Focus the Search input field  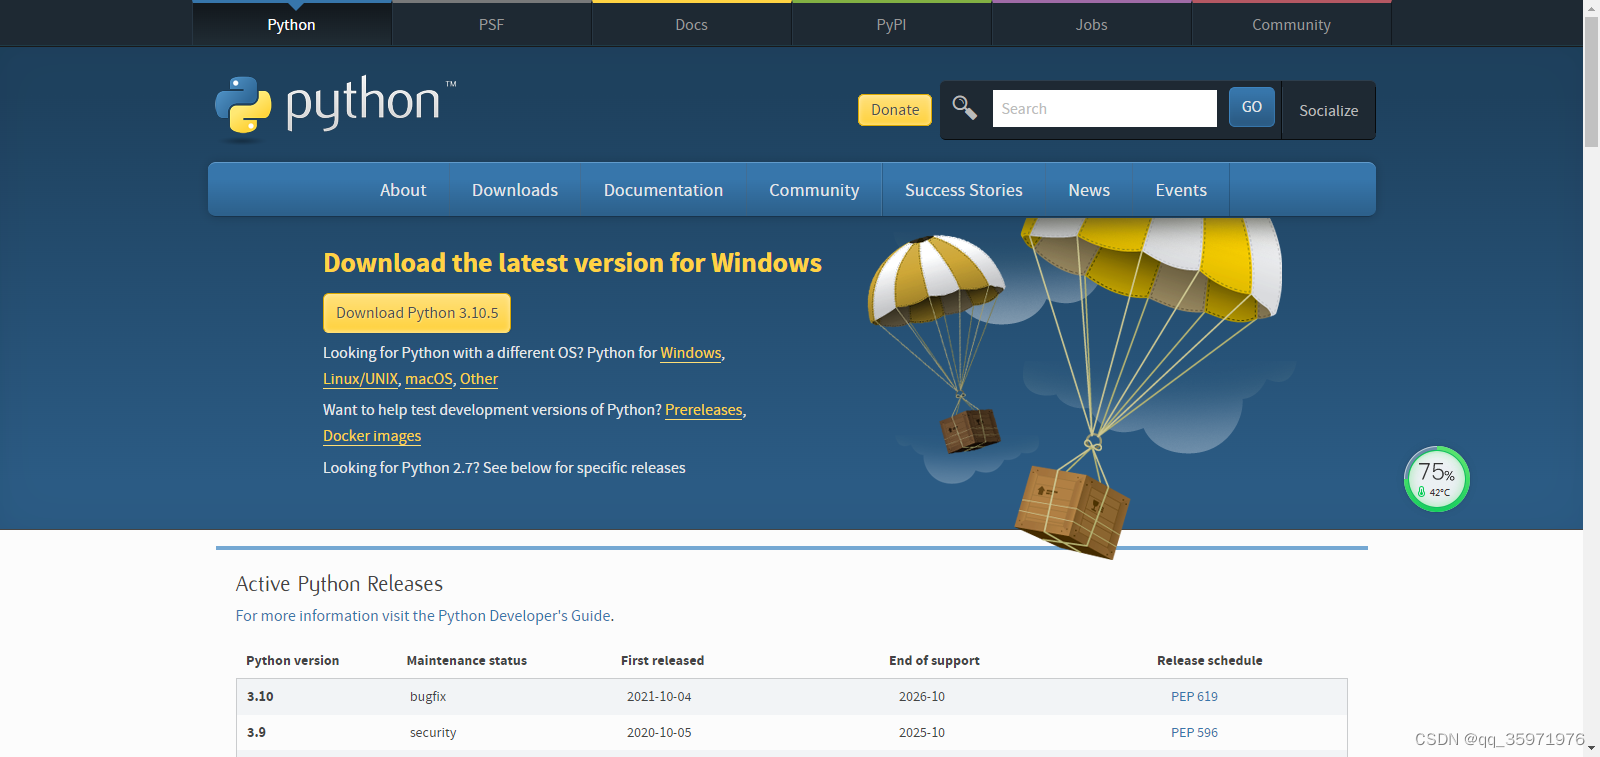[x=1104, y=108]
